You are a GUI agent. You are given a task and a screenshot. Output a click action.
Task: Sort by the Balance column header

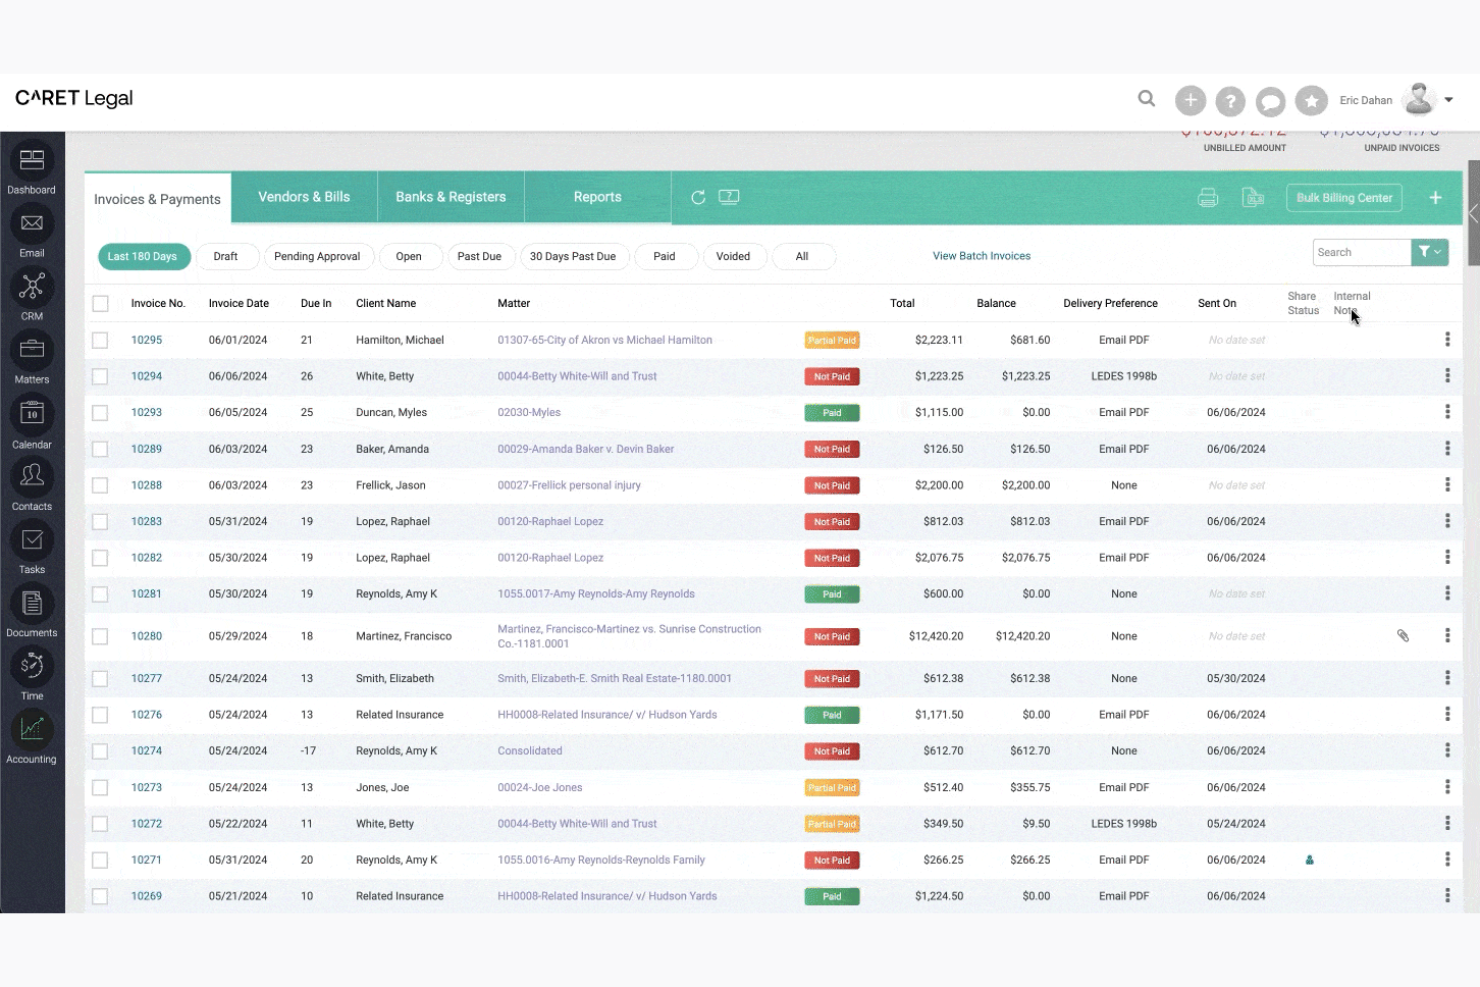pyautogui.click(x=996, y=303)
